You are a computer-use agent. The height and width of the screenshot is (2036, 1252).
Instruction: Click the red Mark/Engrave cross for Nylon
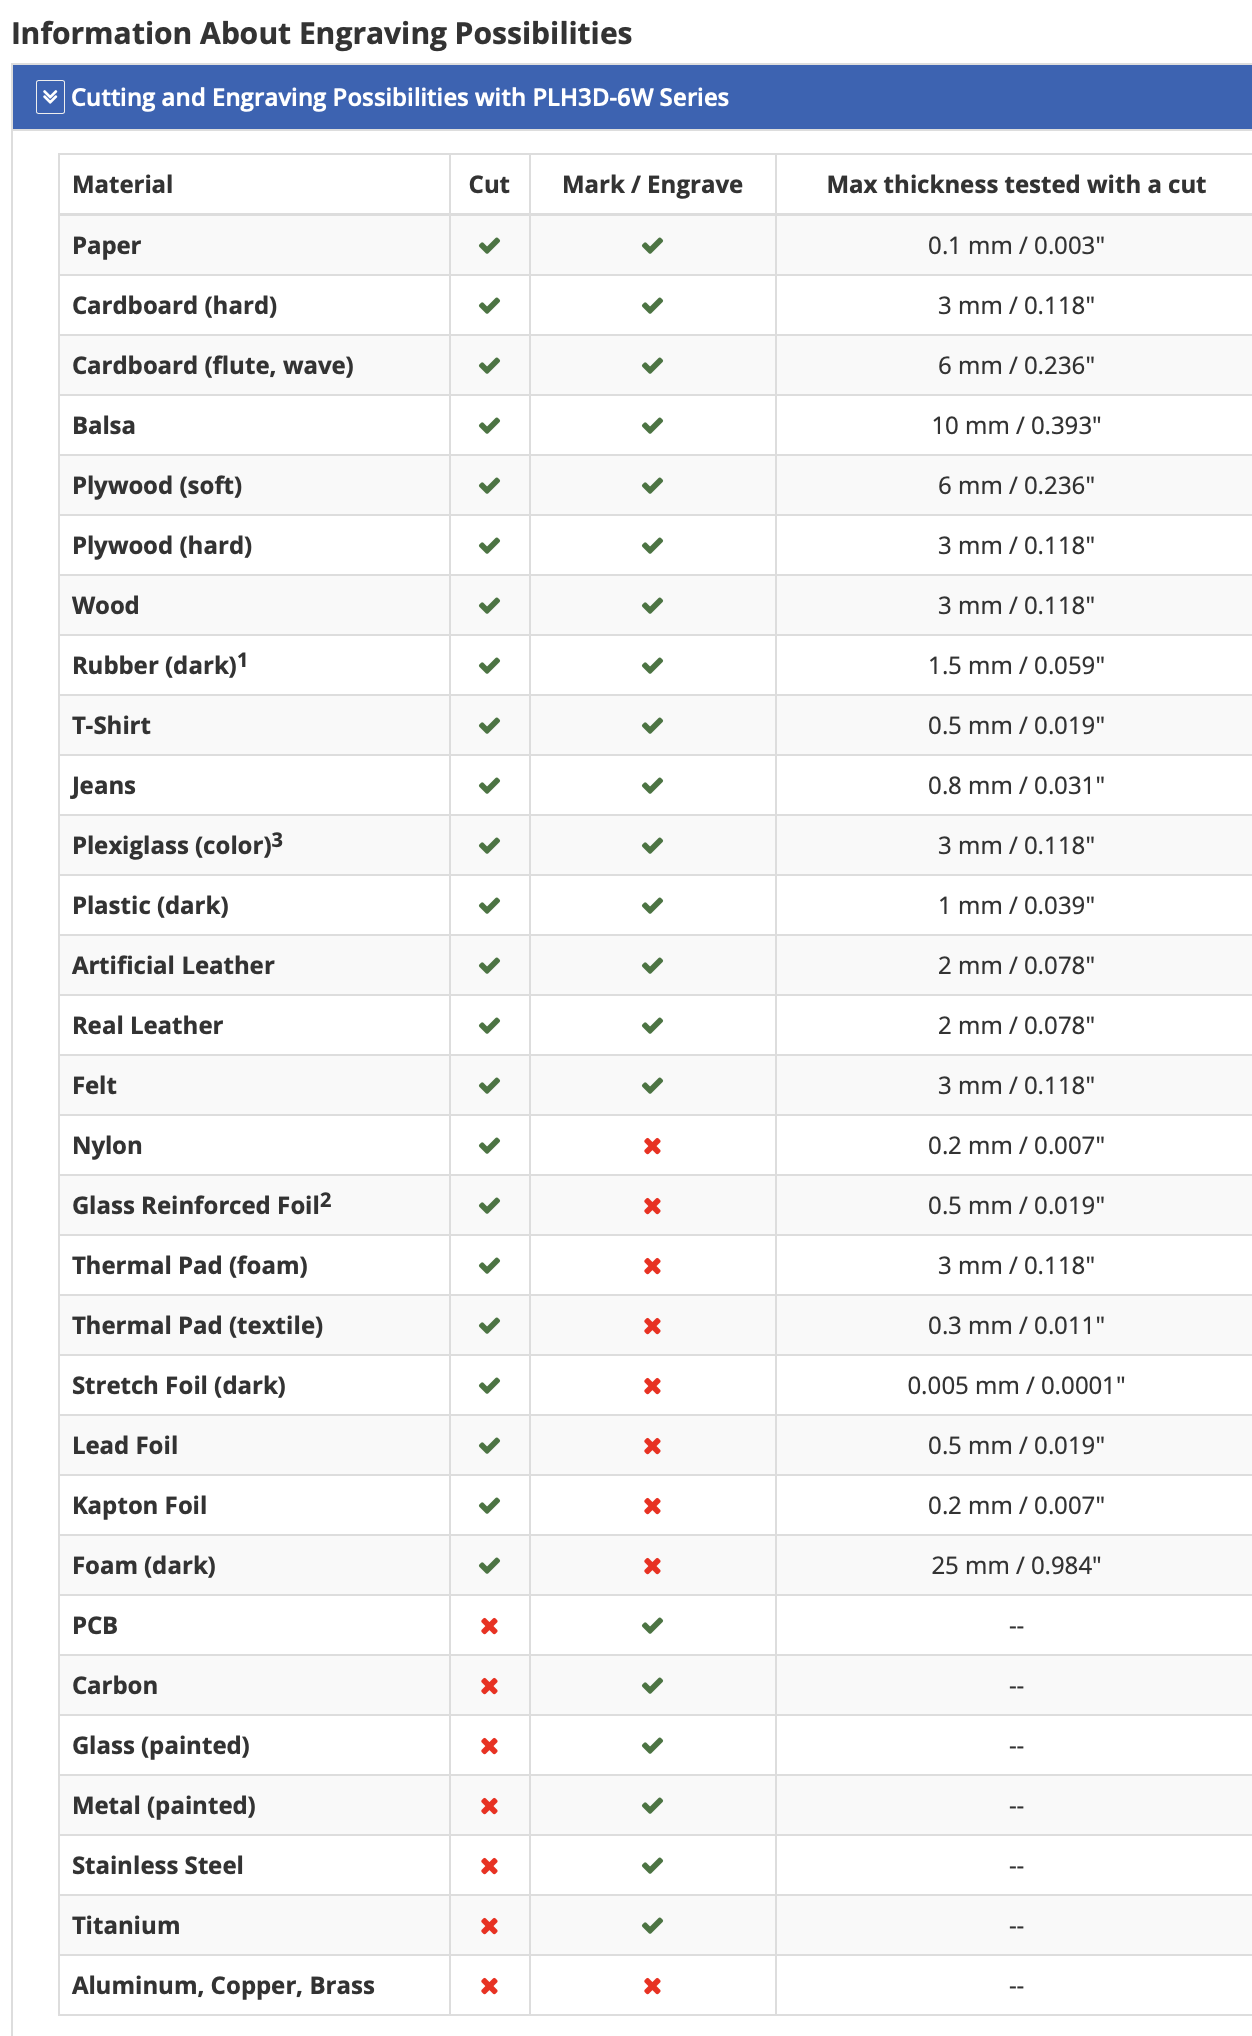(652, 1146)
